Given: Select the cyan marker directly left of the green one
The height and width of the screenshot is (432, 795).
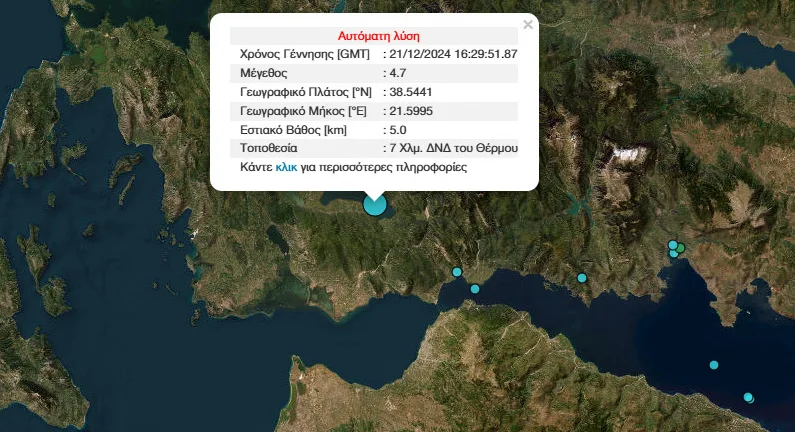Looking at the screenshot, I should click(x=673, y=244).
